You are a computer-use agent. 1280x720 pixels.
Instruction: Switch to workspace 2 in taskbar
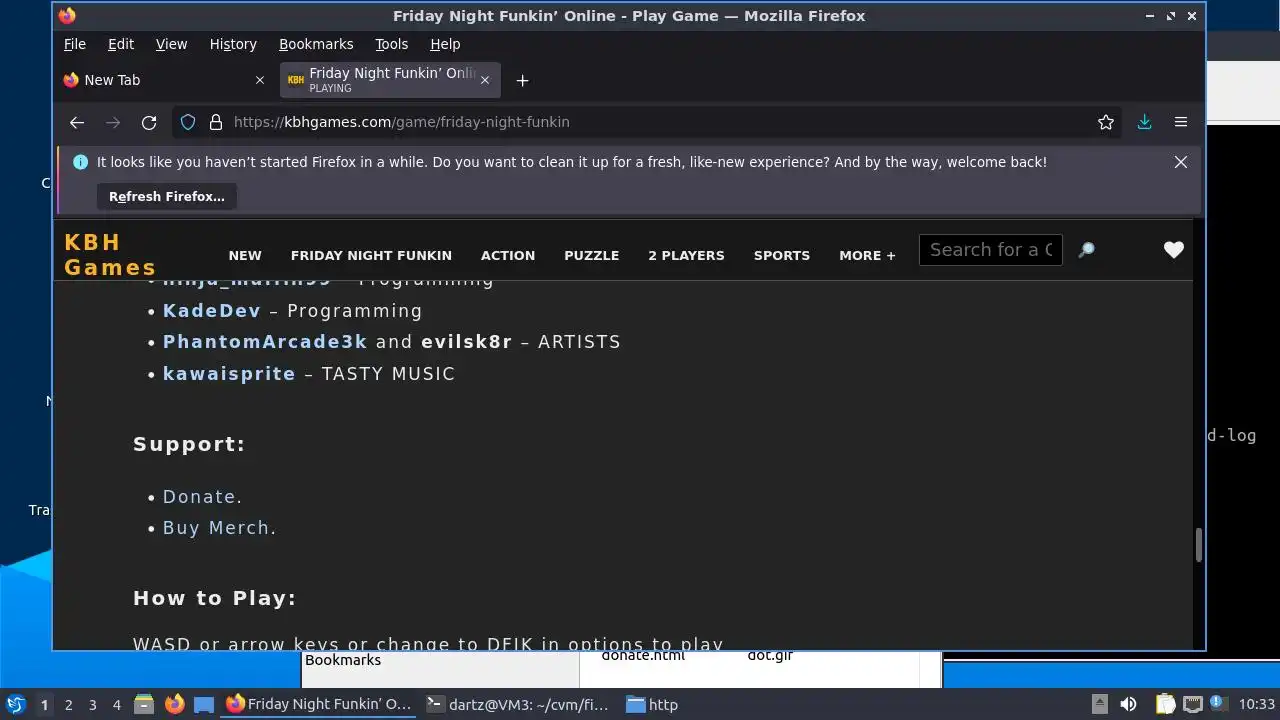coord(69,705)
